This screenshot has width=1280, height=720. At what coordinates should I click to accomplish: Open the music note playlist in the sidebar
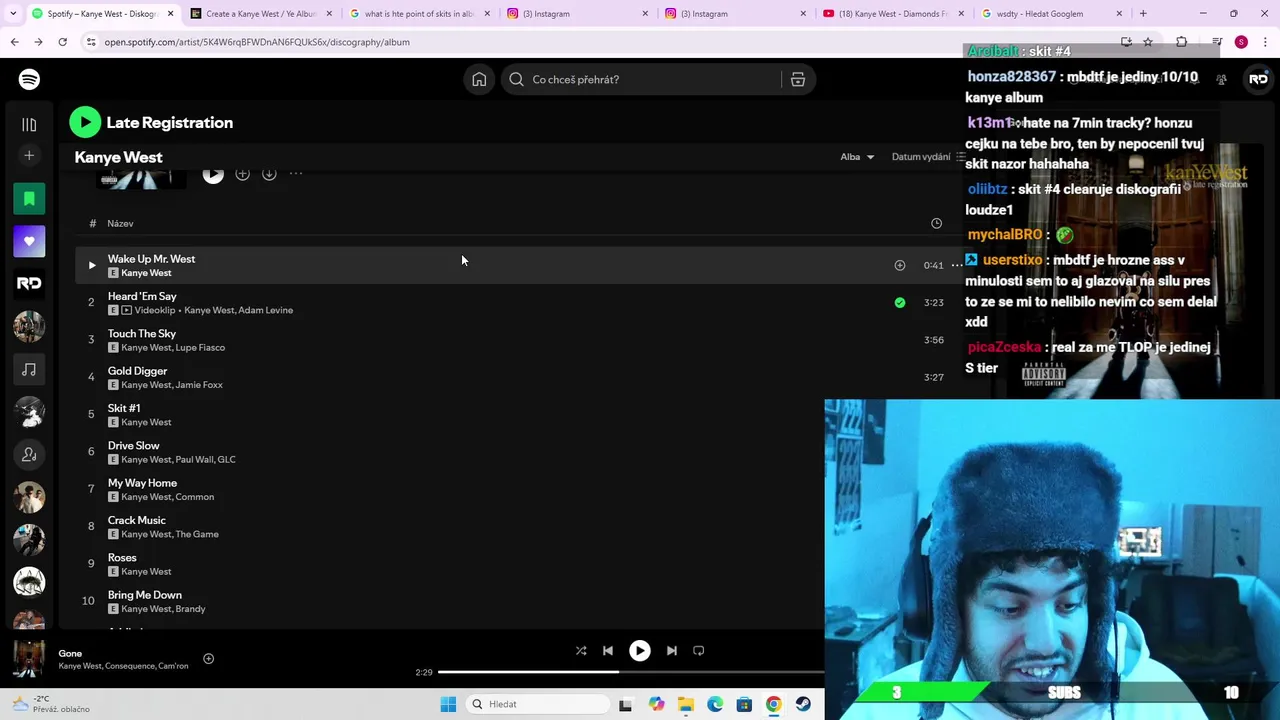pyautogui.click(x=29, y=369)
